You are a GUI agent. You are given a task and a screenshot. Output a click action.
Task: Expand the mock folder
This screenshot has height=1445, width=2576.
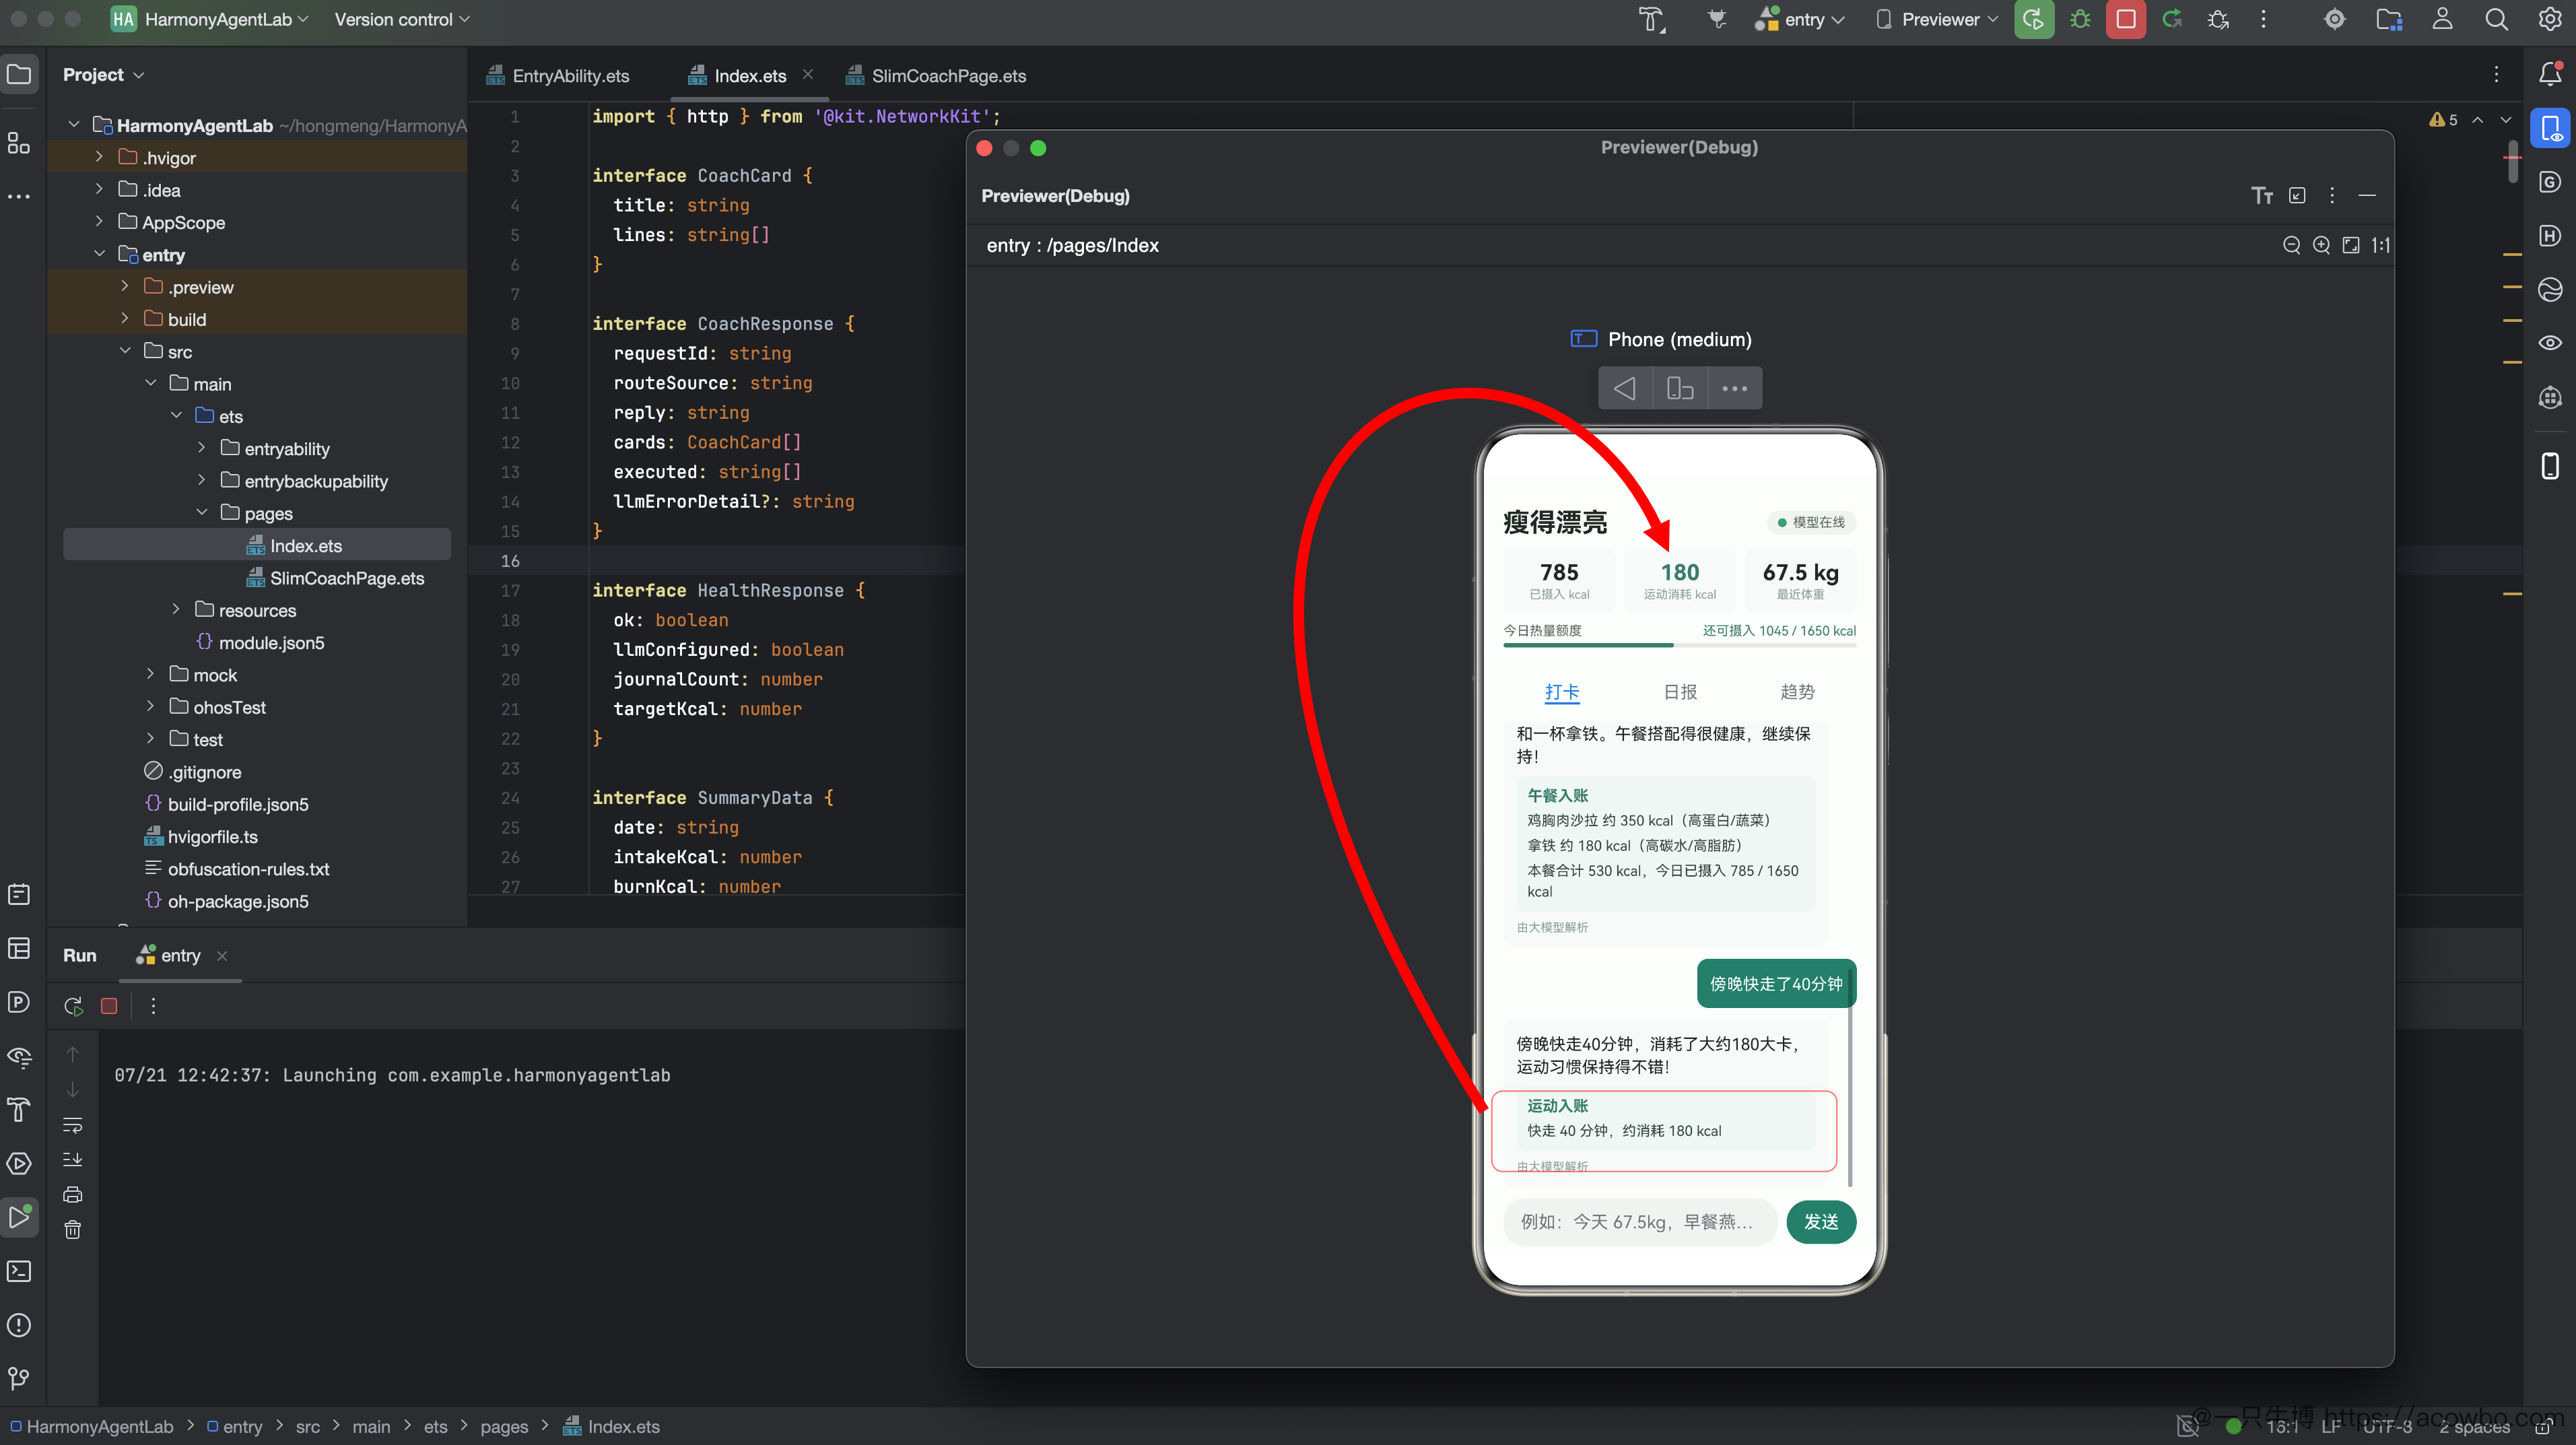[150, 675]
